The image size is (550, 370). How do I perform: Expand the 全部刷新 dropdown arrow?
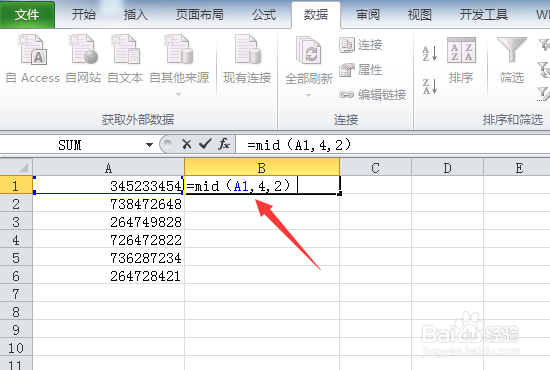(308, 95)
